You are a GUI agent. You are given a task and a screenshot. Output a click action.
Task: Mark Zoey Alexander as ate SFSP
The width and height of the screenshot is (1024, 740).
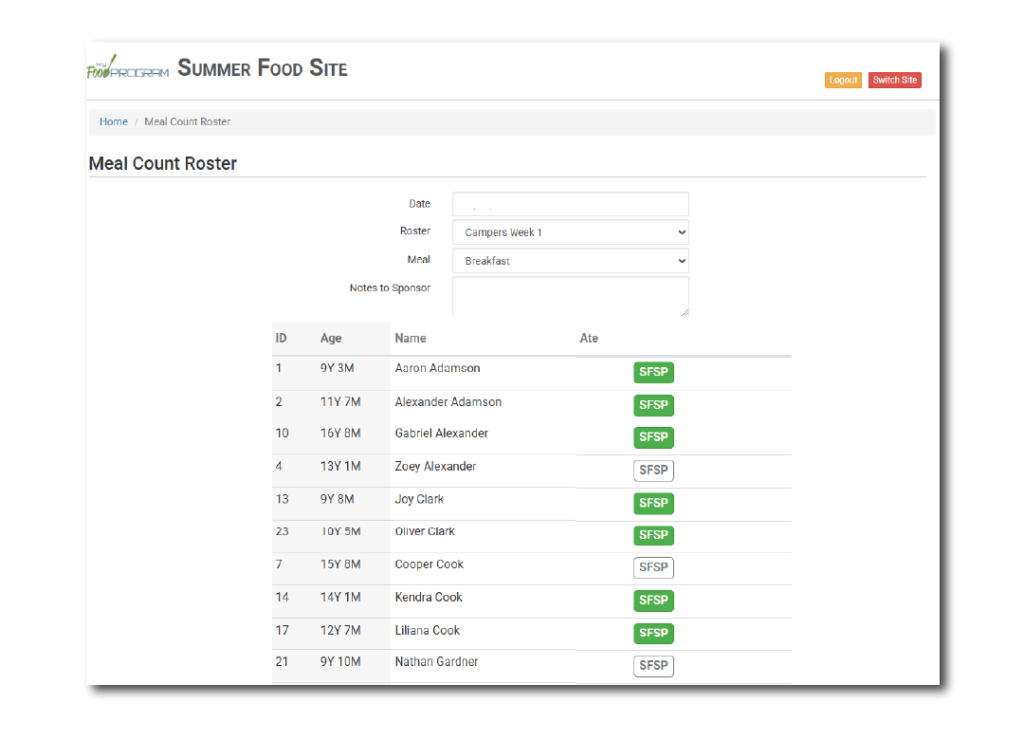pyautogui.click(x=653, y=470)
